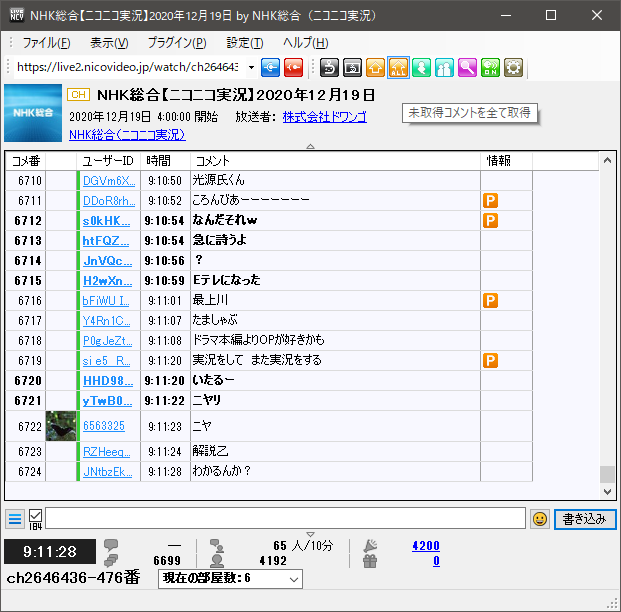Open the 現在の部屋数:6 dropdown
The width and height of the screenshot is (621, 612).
coord(230,579)
